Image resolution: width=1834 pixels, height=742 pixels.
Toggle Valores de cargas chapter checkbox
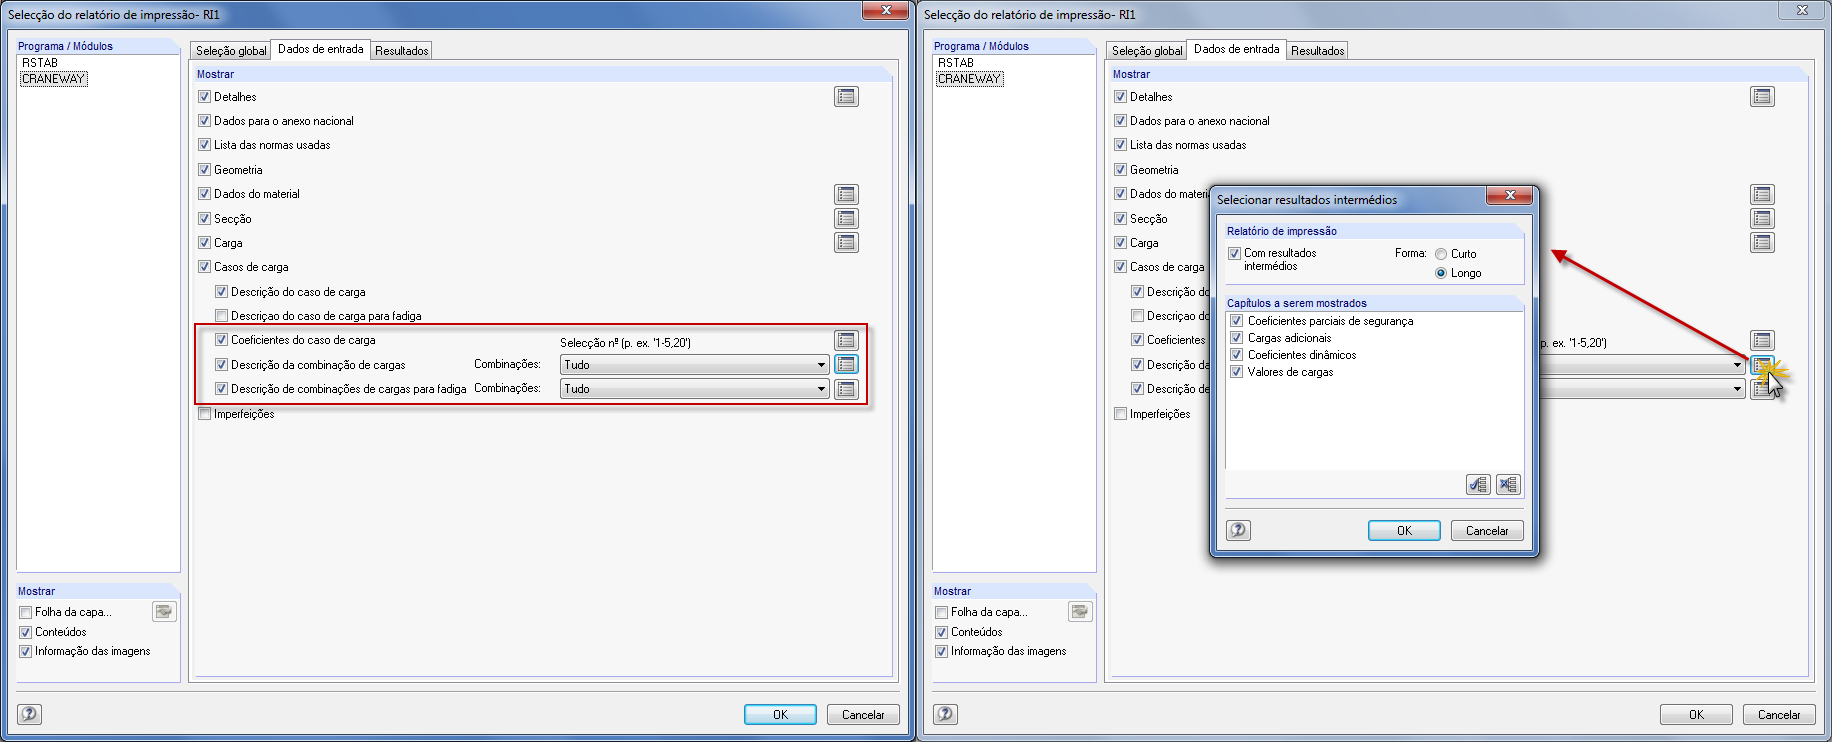(x=1237, y=372)
